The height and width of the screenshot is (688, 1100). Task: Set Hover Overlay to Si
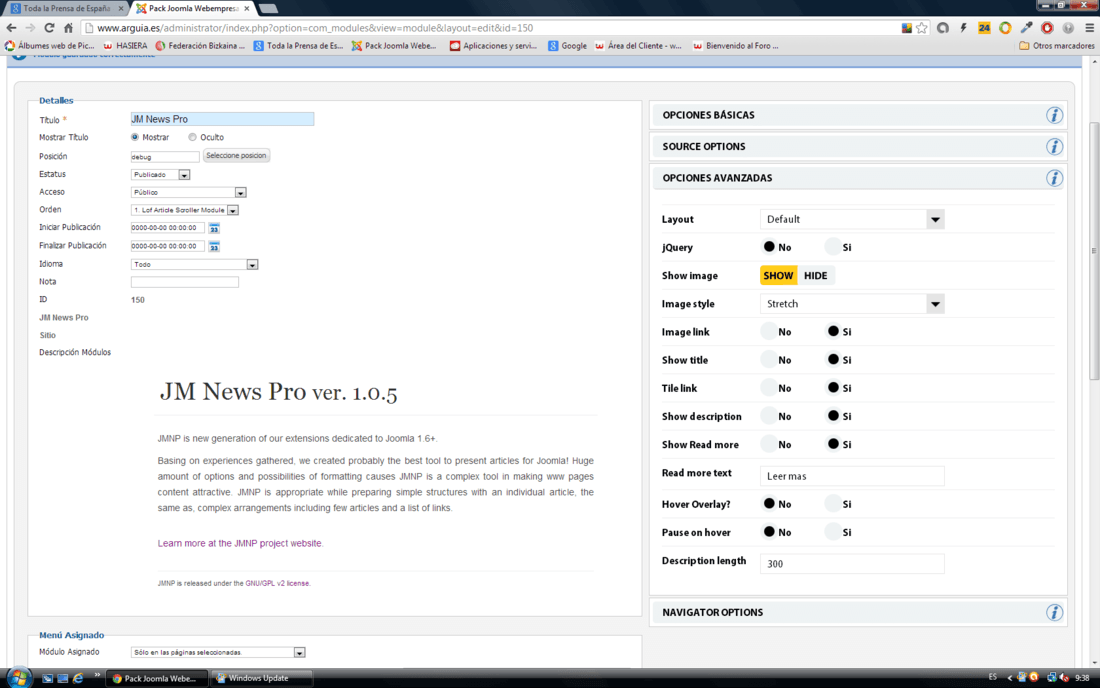pos(833,504)
